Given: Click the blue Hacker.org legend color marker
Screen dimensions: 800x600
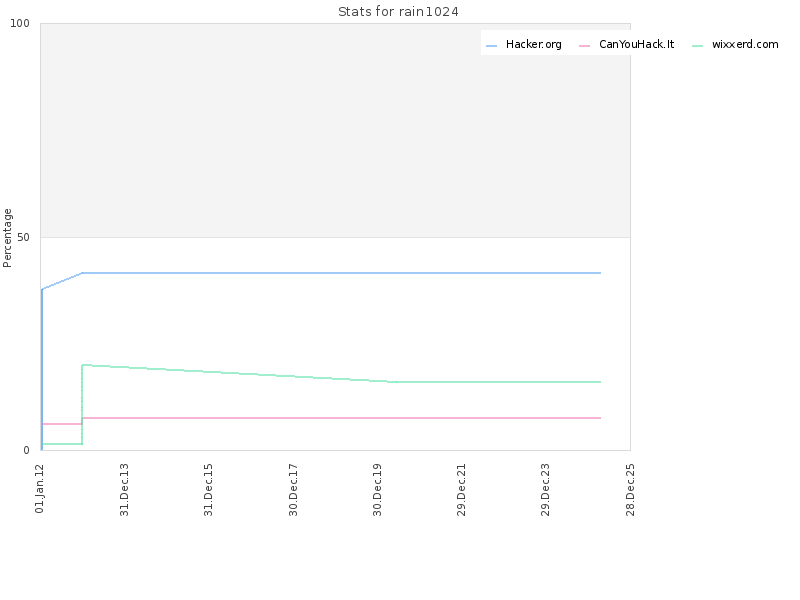Looking at the screenshot, I should point(491,46).
